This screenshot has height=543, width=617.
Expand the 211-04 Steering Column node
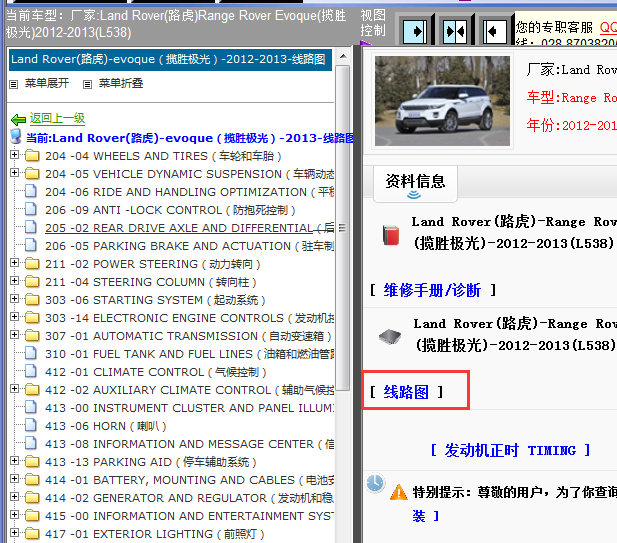[15, 281]
